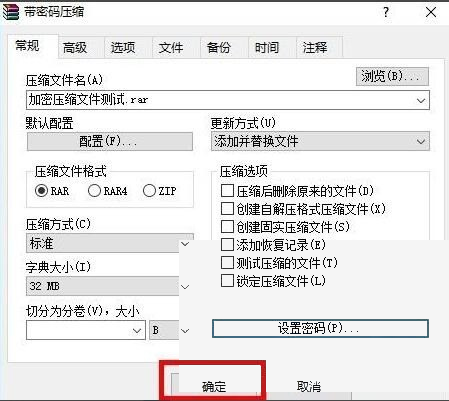Open the volume unit dropdown showing B

pyautogui.click(x=171, y=330)
